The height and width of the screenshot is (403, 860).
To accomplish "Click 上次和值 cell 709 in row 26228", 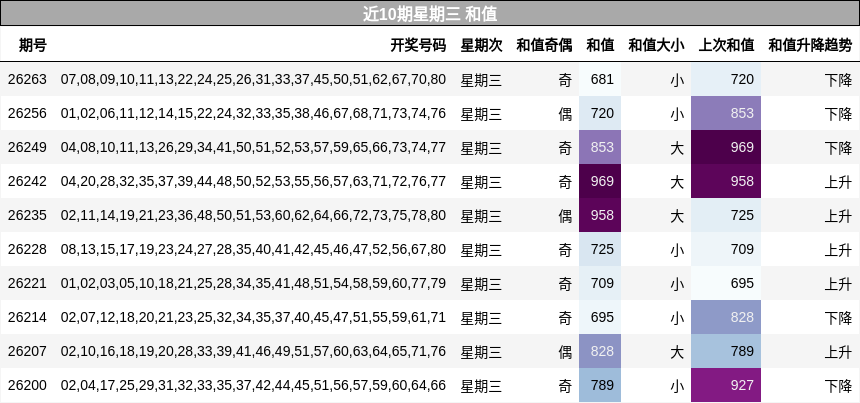I will 726,249.
